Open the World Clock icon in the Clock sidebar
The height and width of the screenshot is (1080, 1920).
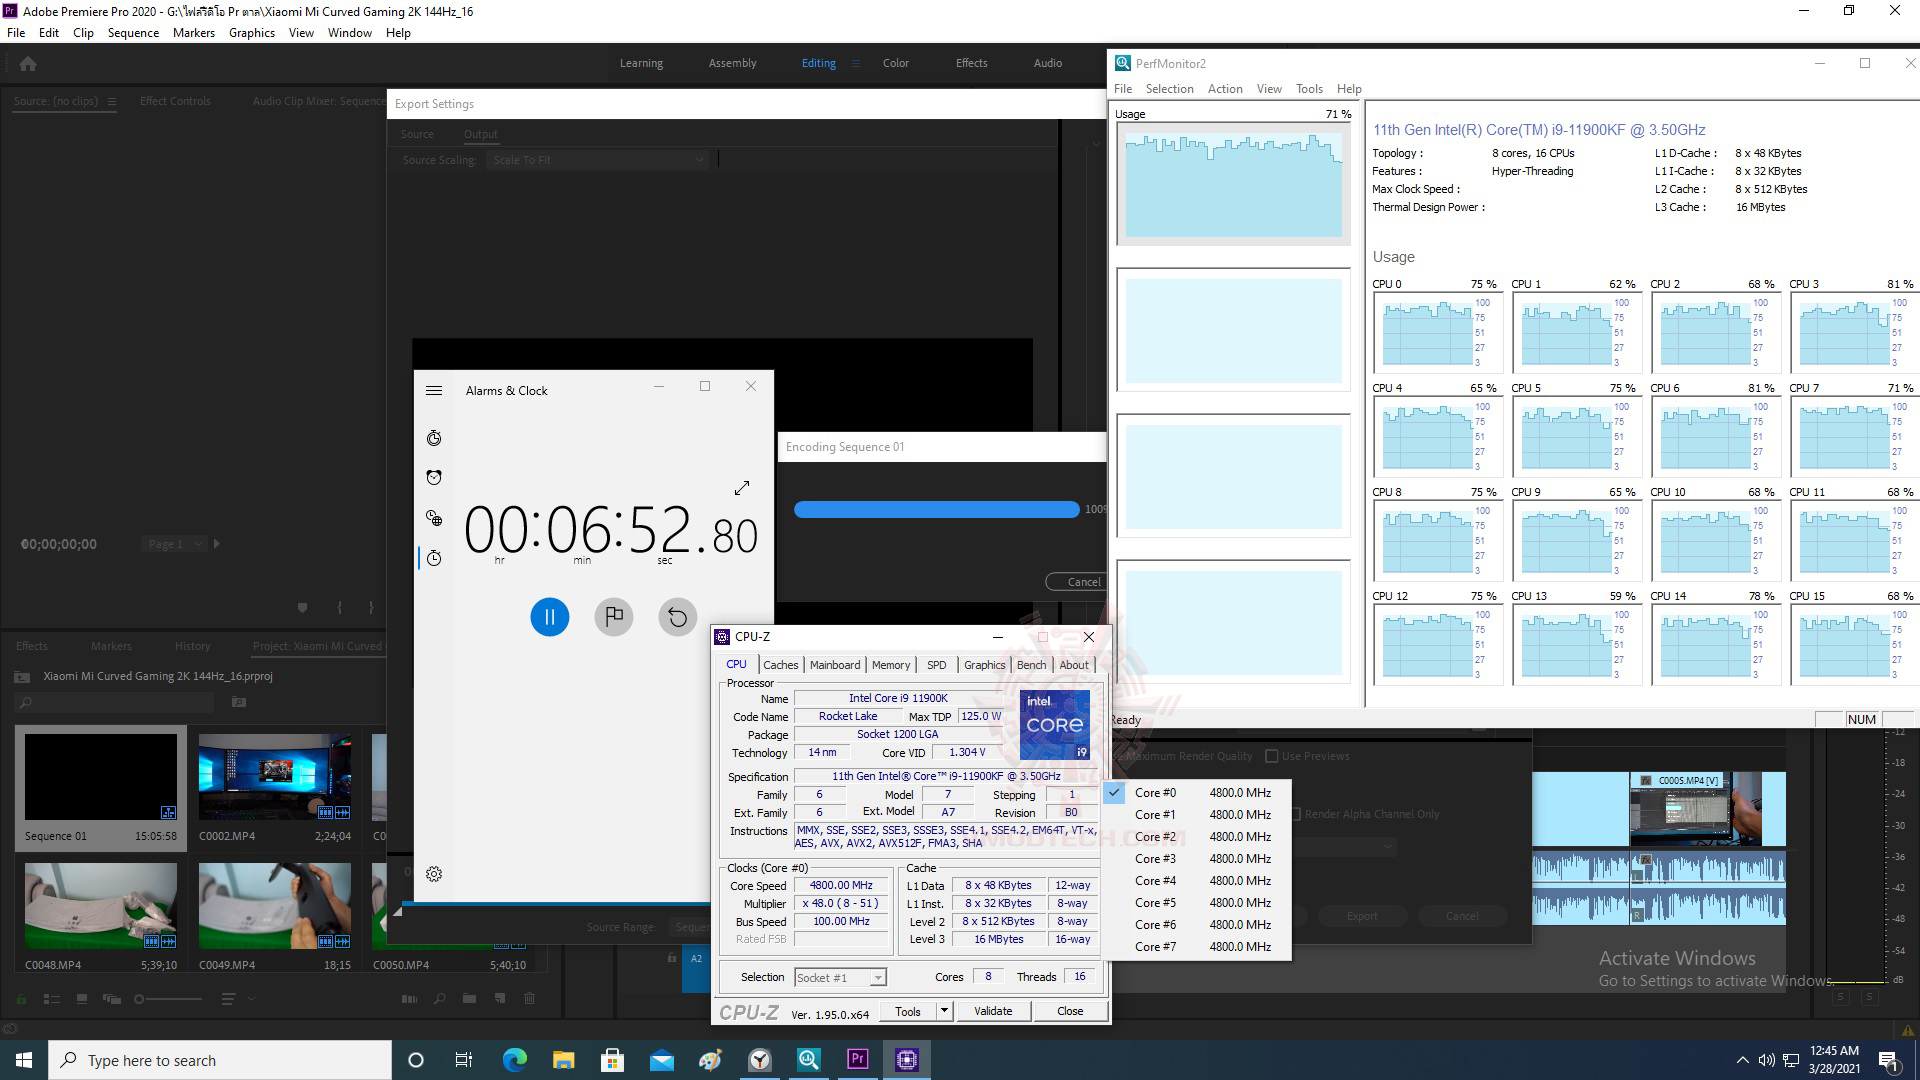tap(434, 518)
